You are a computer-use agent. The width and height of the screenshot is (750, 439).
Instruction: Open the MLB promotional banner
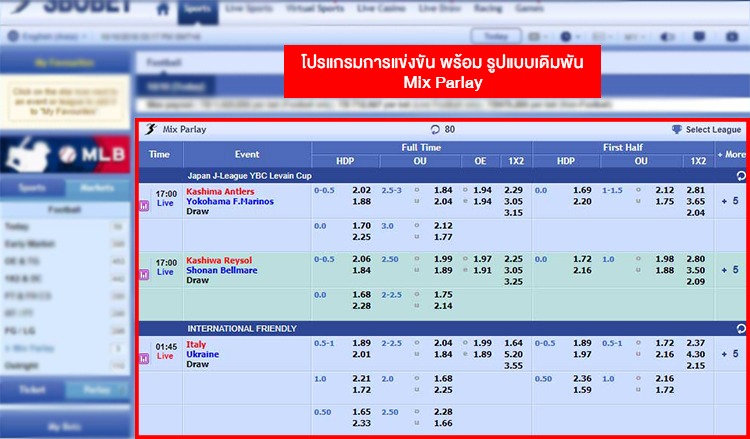65,154
